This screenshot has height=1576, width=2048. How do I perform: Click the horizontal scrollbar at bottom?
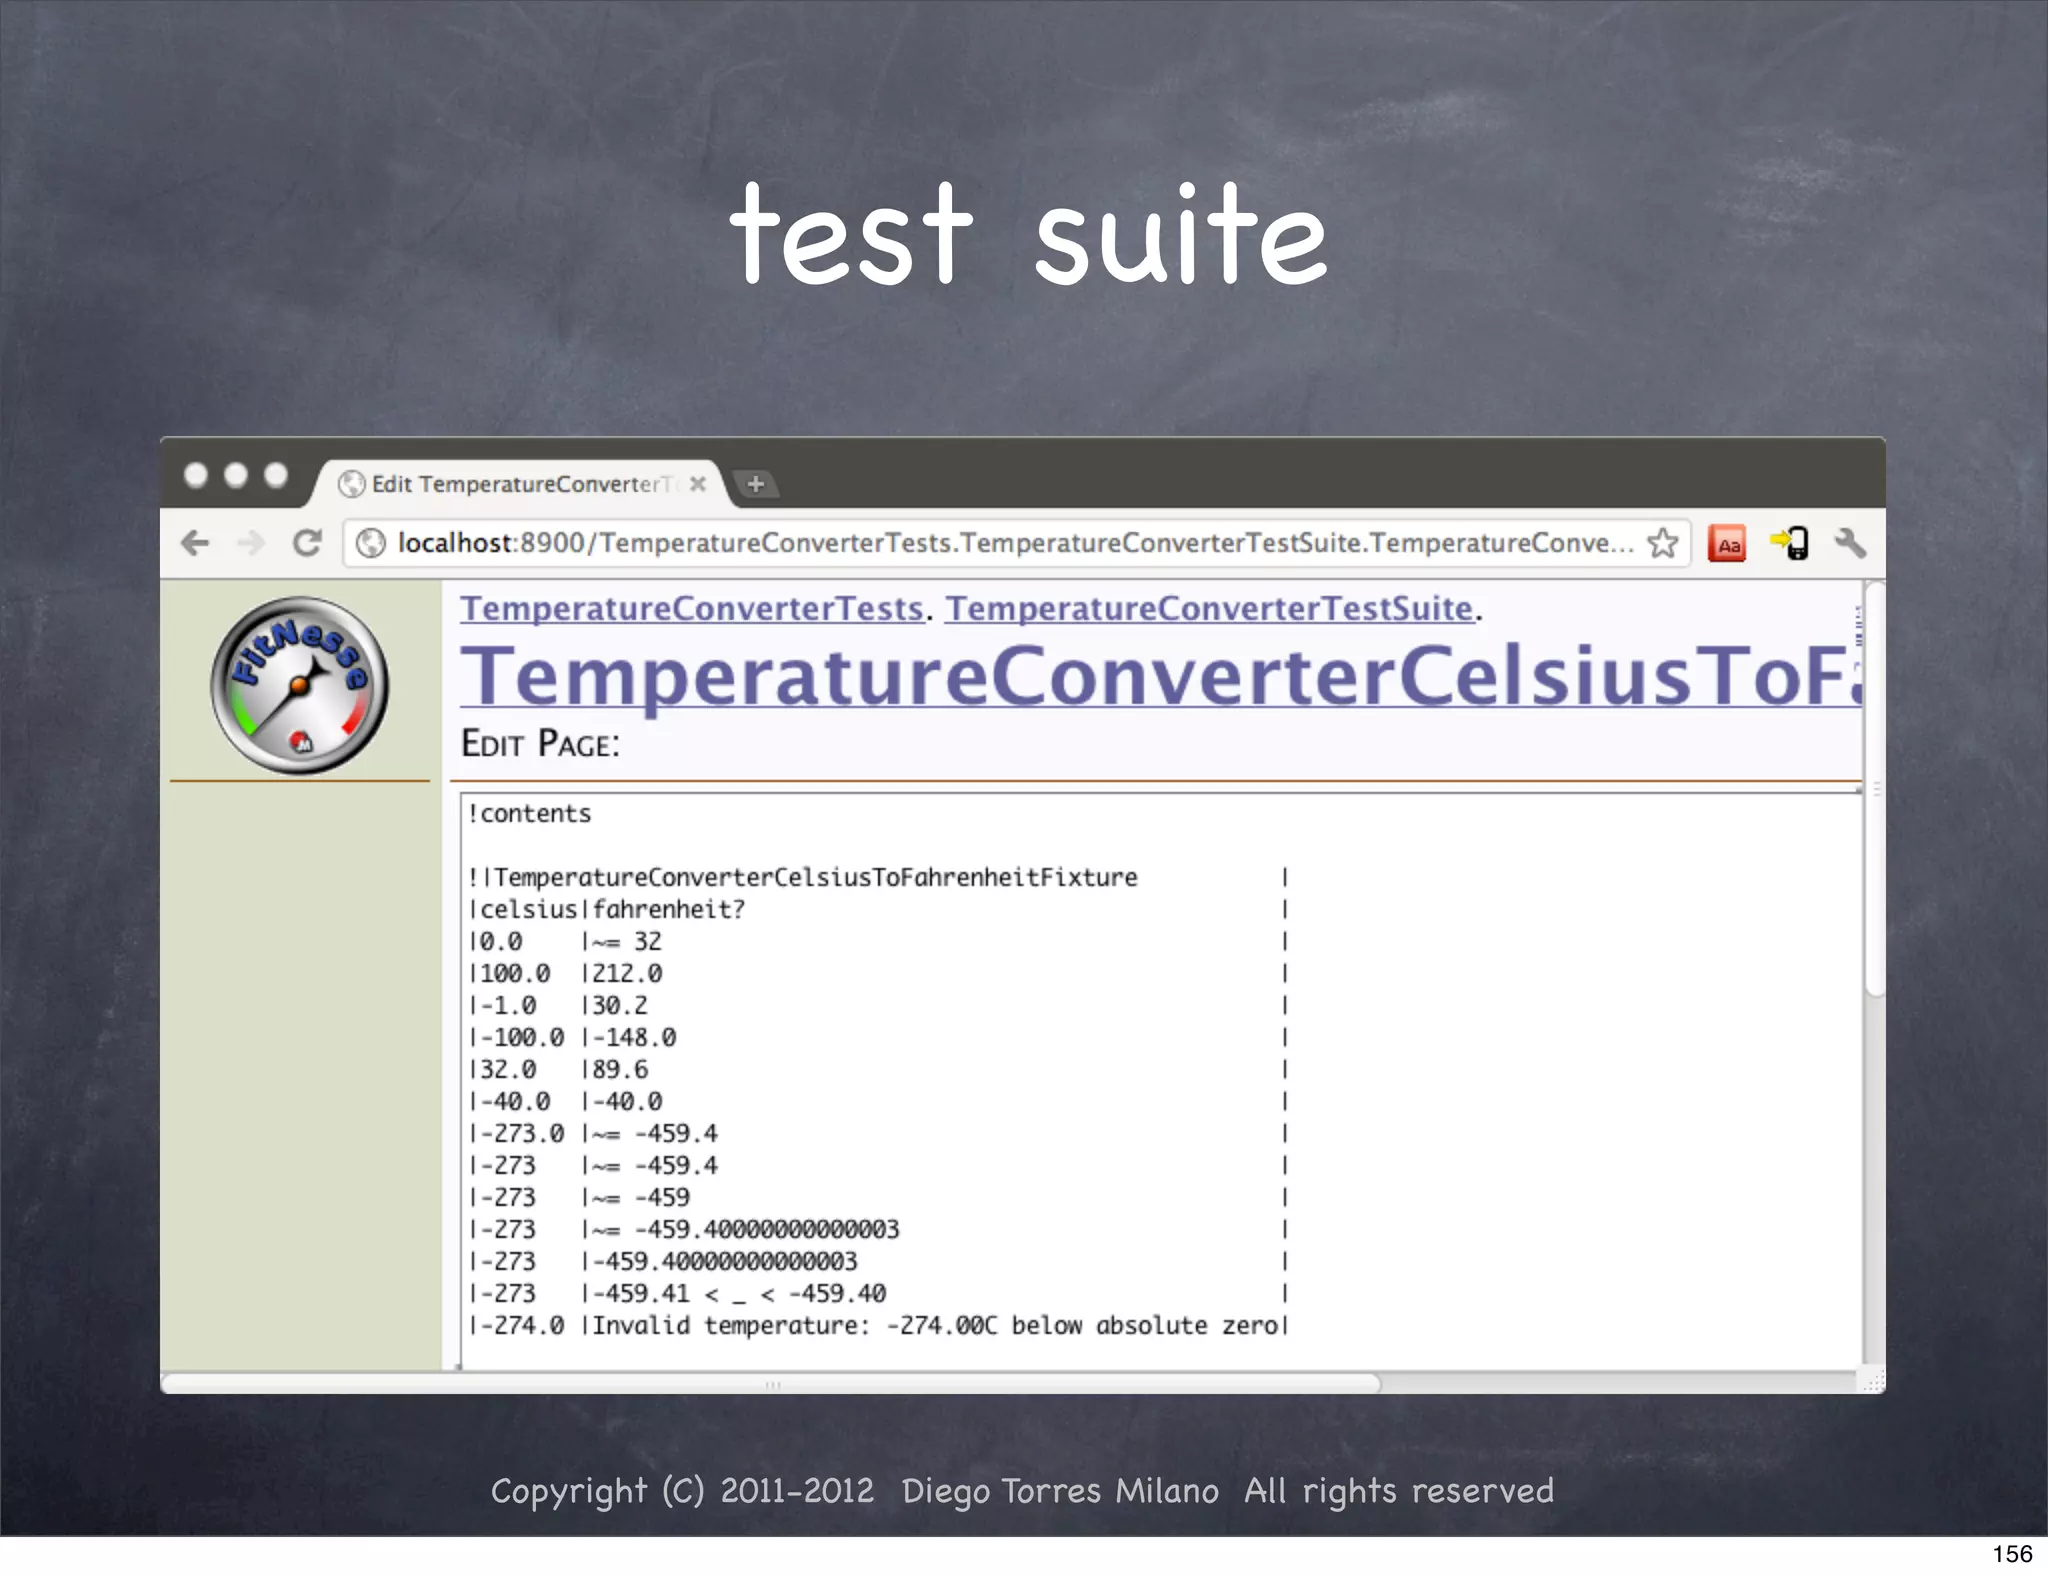(x=770, y=1384)
